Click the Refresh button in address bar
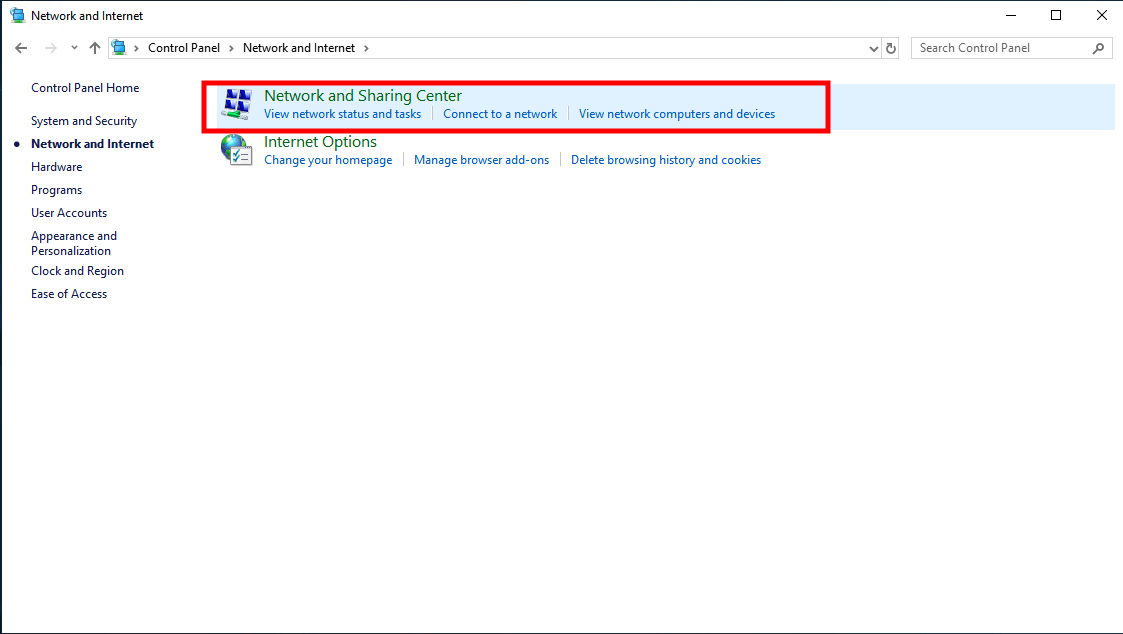1123x634 pixels. [x=891, y=49]
